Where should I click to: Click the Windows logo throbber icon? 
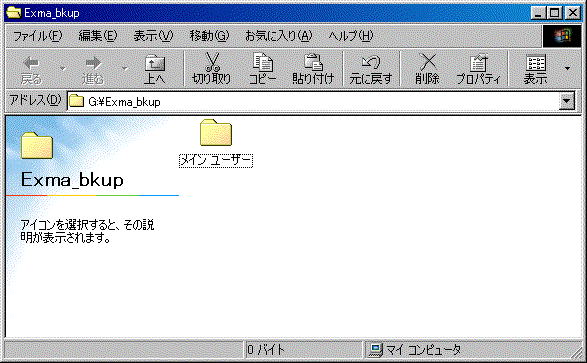pos(562,36)
